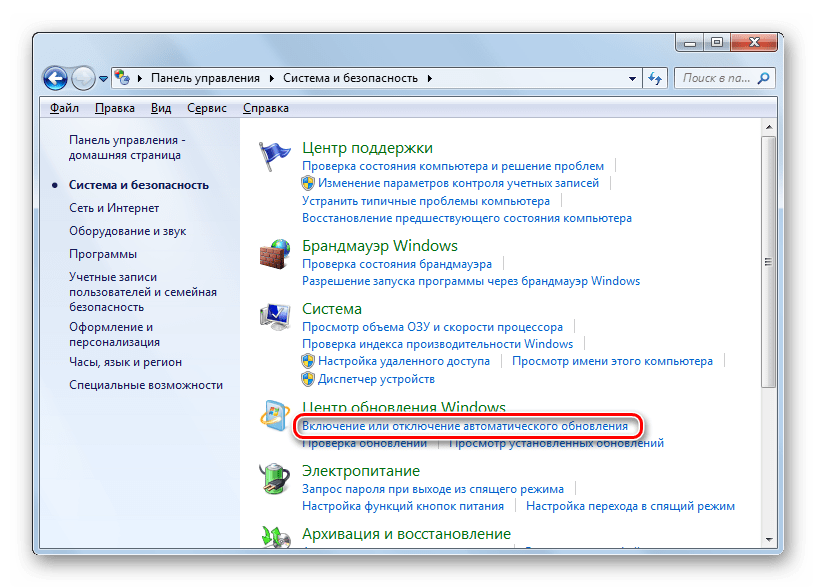The height and width of the screenshot is (588, 817).
Task: Open Учетные записи пользователей и семейная безопасность
Action: 143,292
